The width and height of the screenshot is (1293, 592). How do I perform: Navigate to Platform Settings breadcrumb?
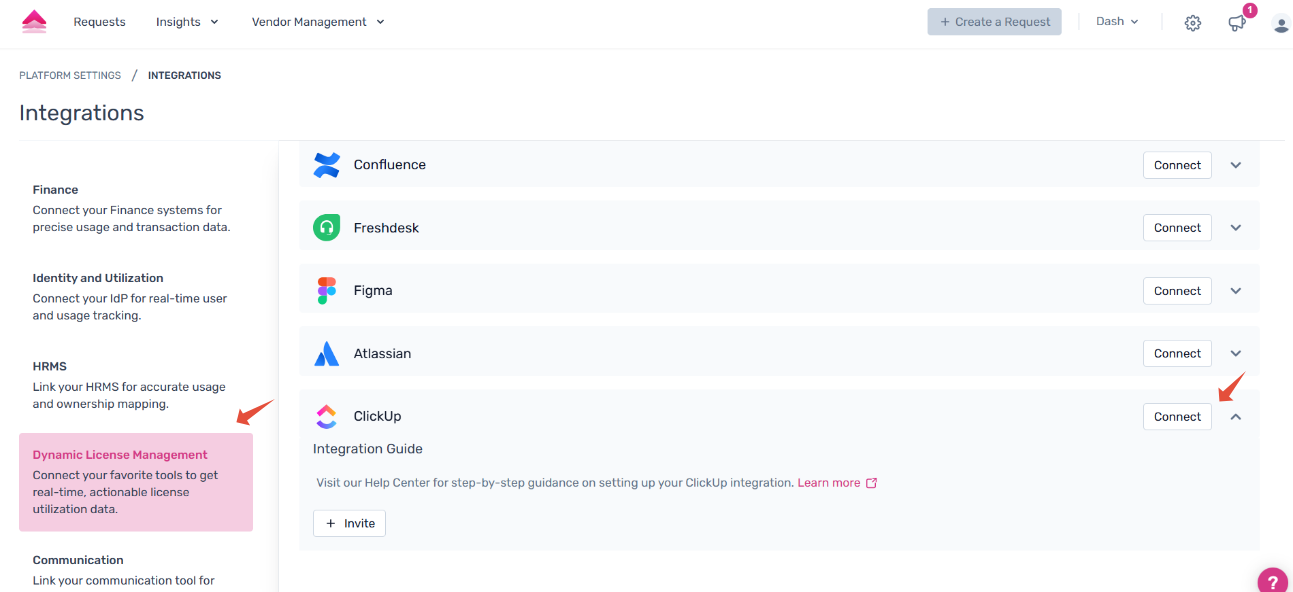[x=70, y=76]
